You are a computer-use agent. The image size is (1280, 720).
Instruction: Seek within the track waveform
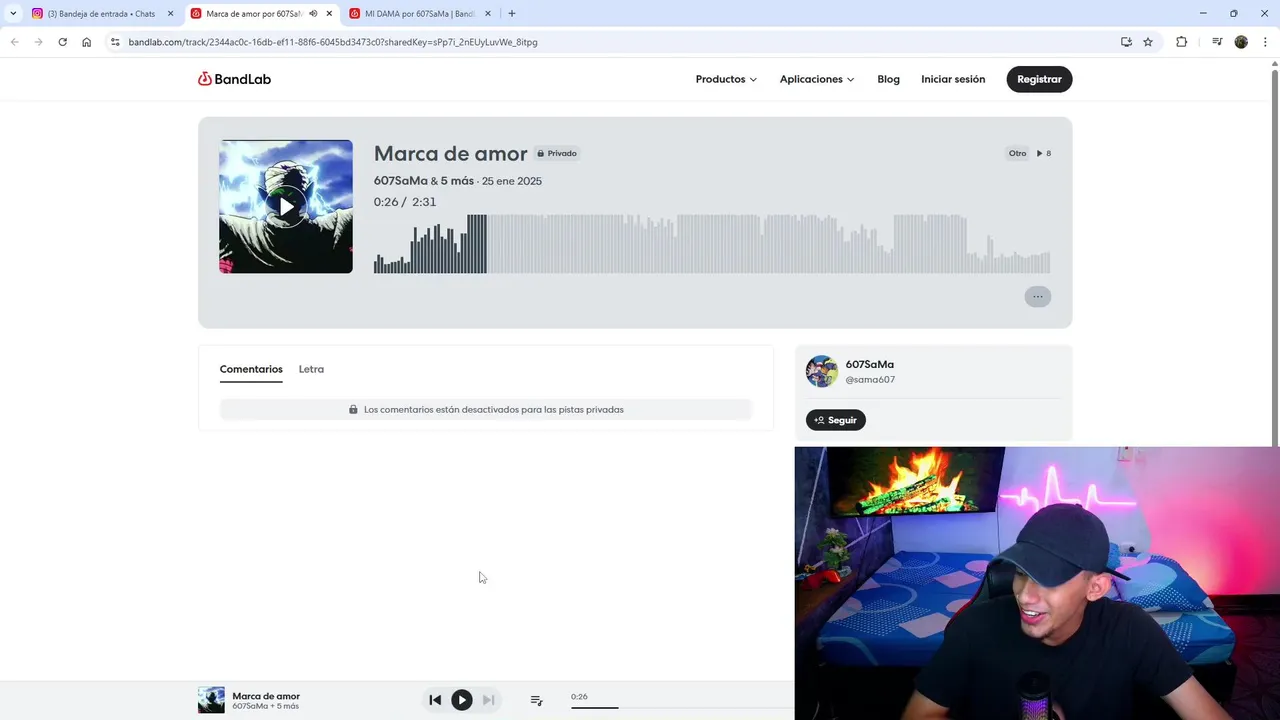pos(712,243)
